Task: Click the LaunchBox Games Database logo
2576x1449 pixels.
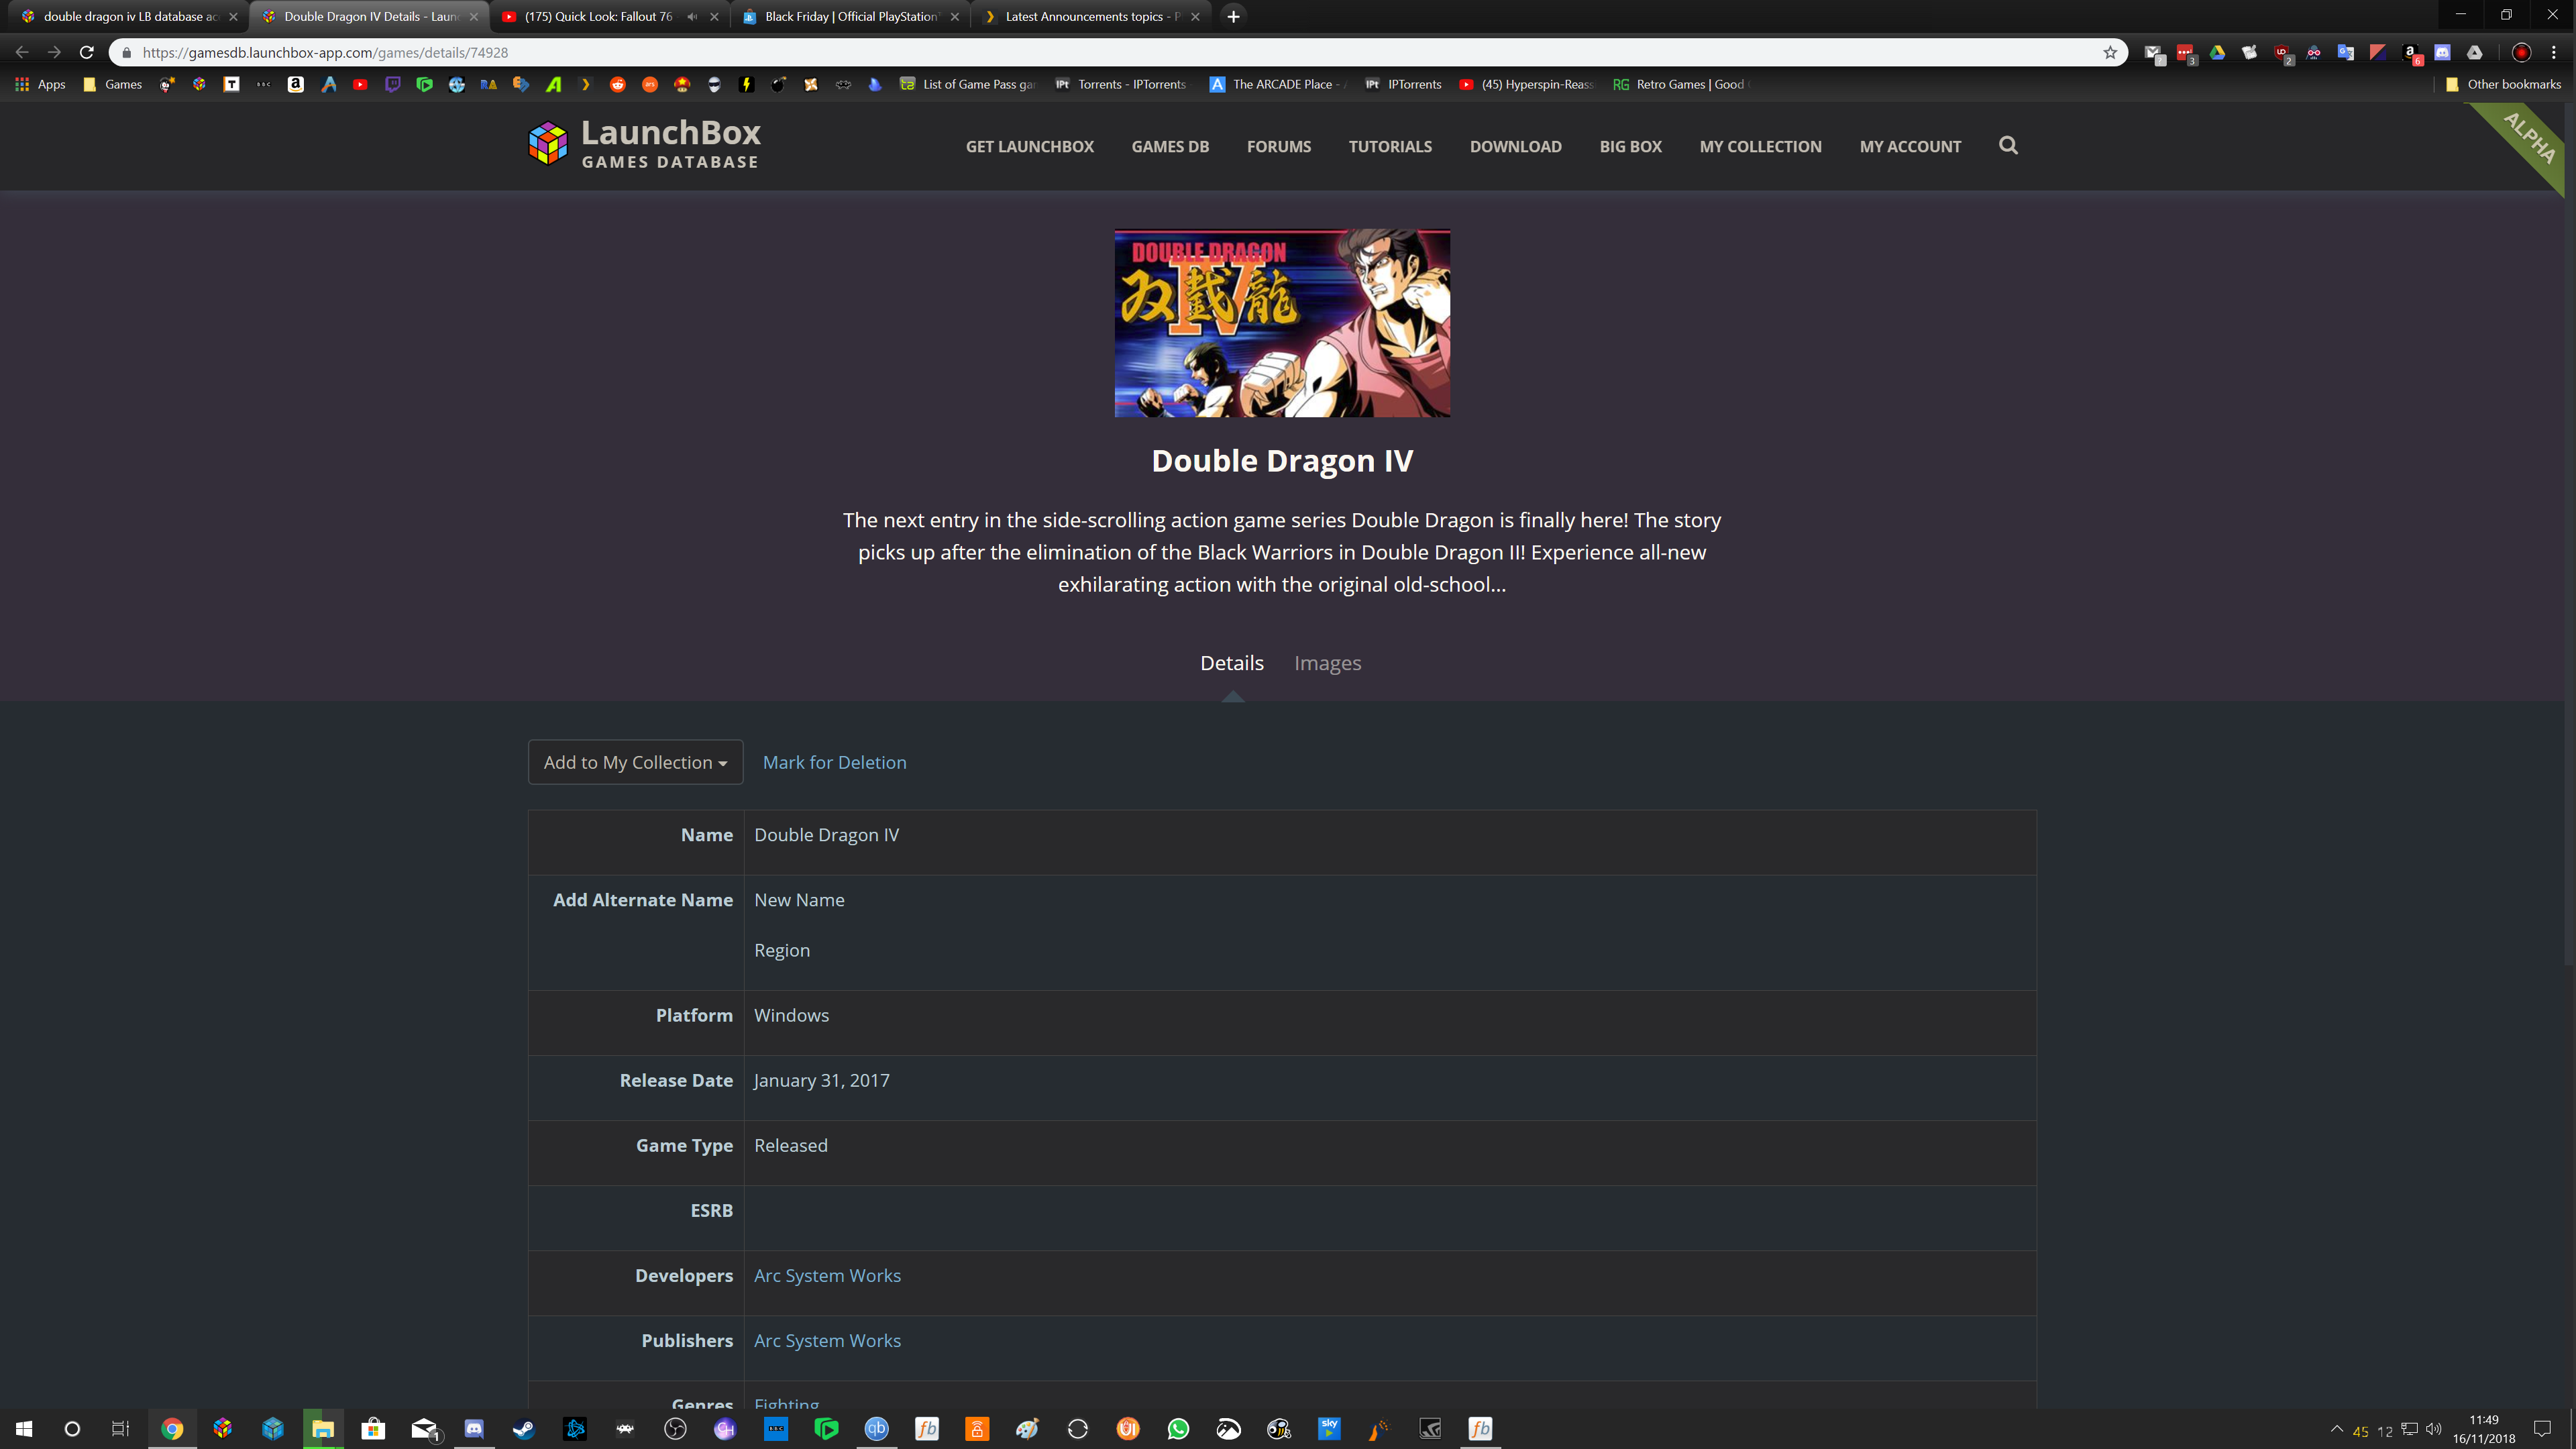Action: pyautogui.click(x=644, y=144)
